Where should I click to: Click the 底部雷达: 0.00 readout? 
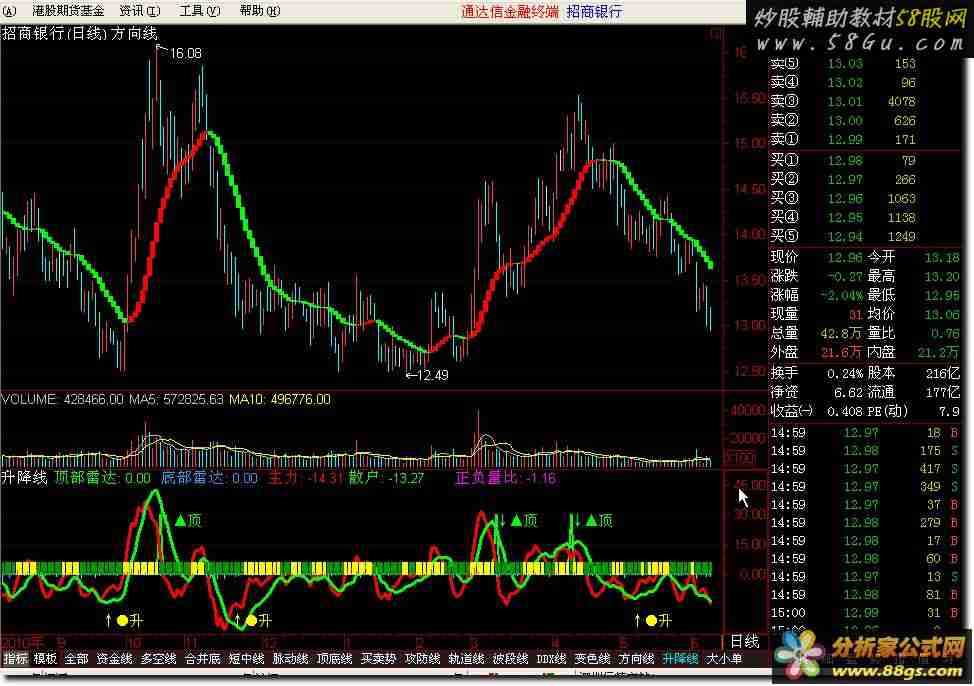pyautogui.click(x=209, y=478)
